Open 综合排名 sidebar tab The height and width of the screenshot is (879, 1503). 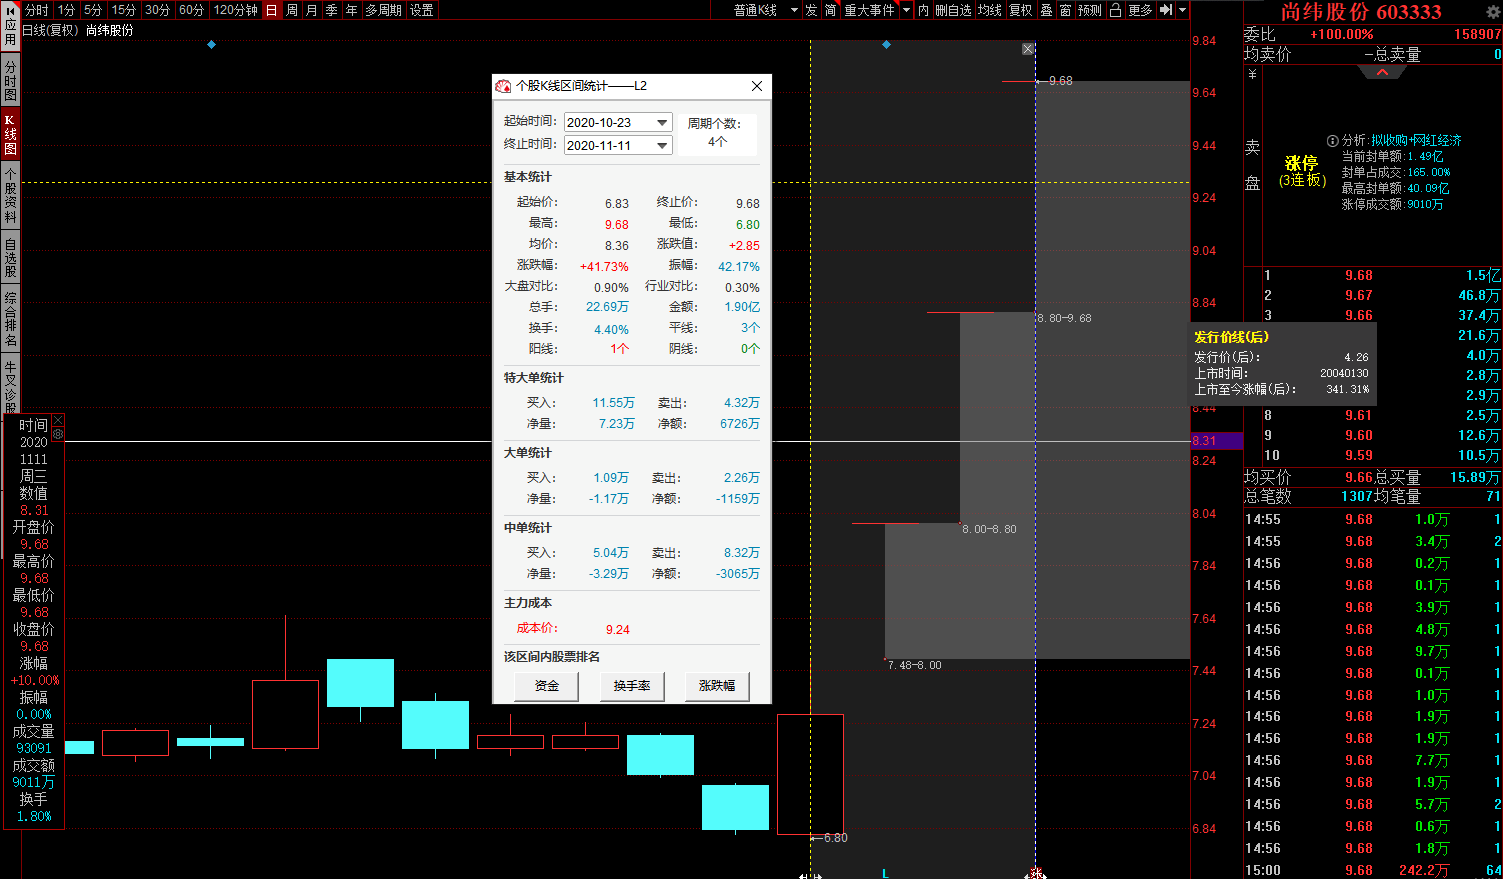[10, 318]
